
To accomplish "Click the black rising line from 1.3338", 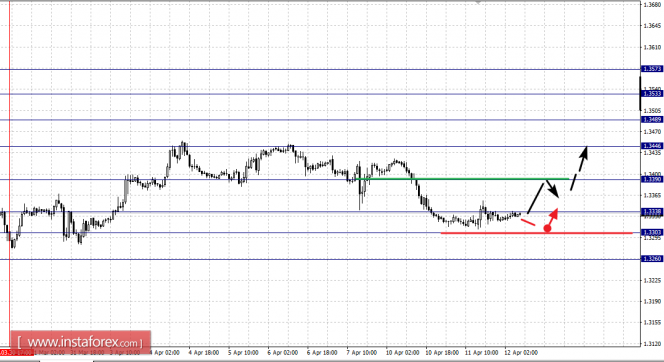I will [536, 198].
